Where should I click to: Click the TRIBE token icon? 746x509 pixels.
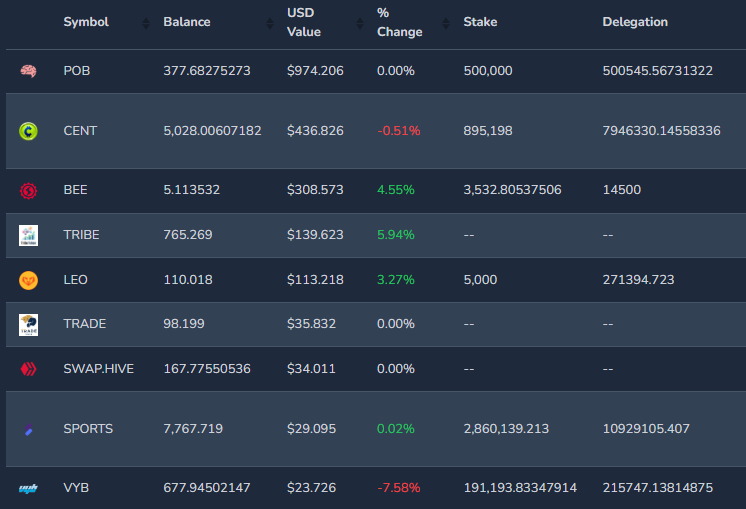29,235
